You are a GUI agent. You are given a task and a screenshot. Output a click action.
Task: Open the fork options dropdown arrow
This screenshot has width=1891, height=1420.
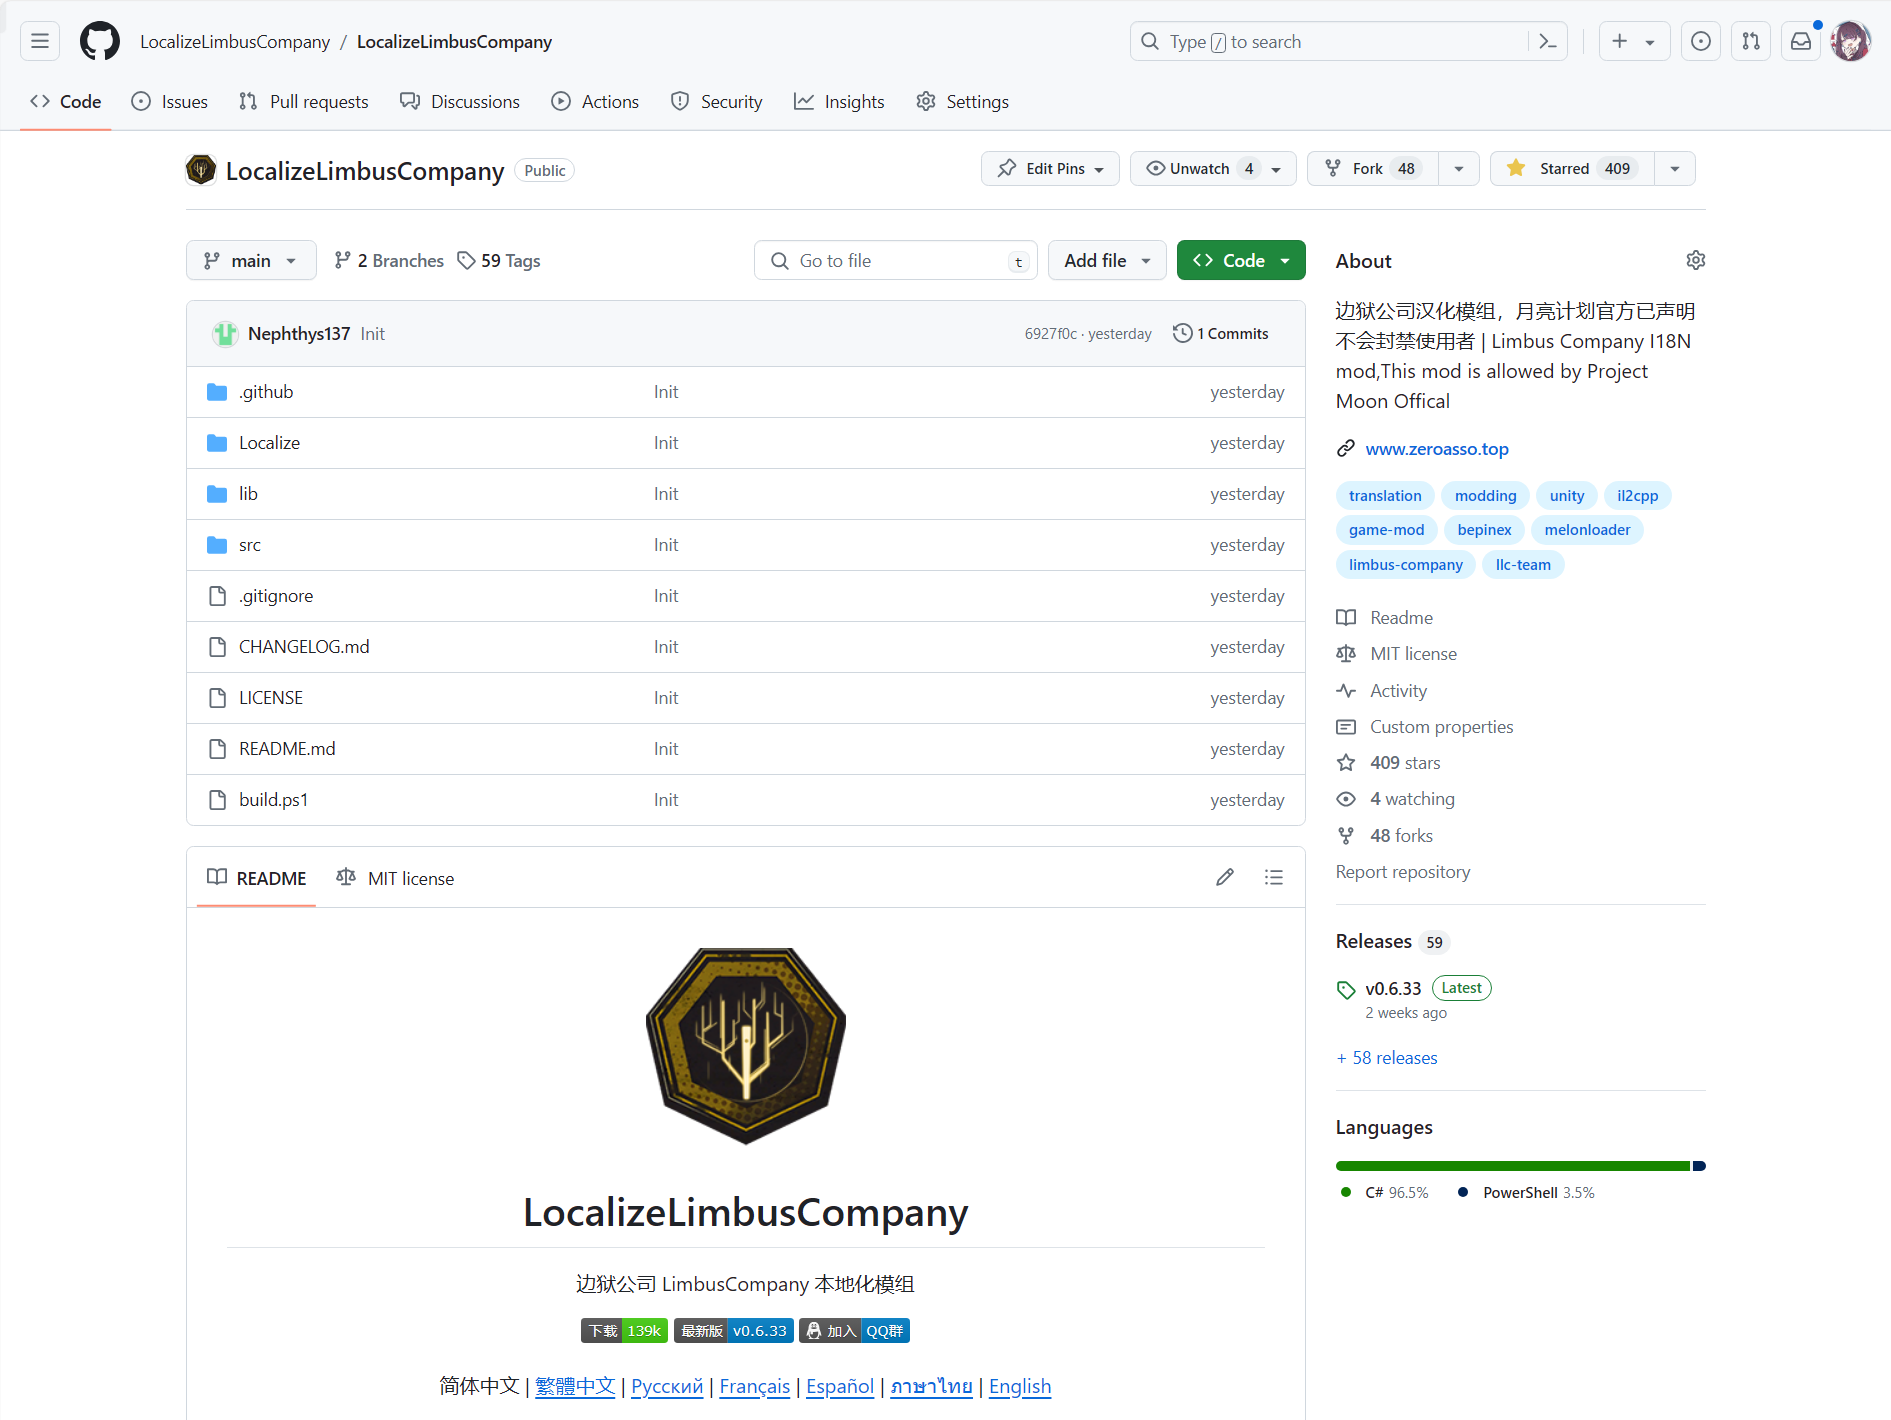pyautogui.click(x=1458, y=168)
